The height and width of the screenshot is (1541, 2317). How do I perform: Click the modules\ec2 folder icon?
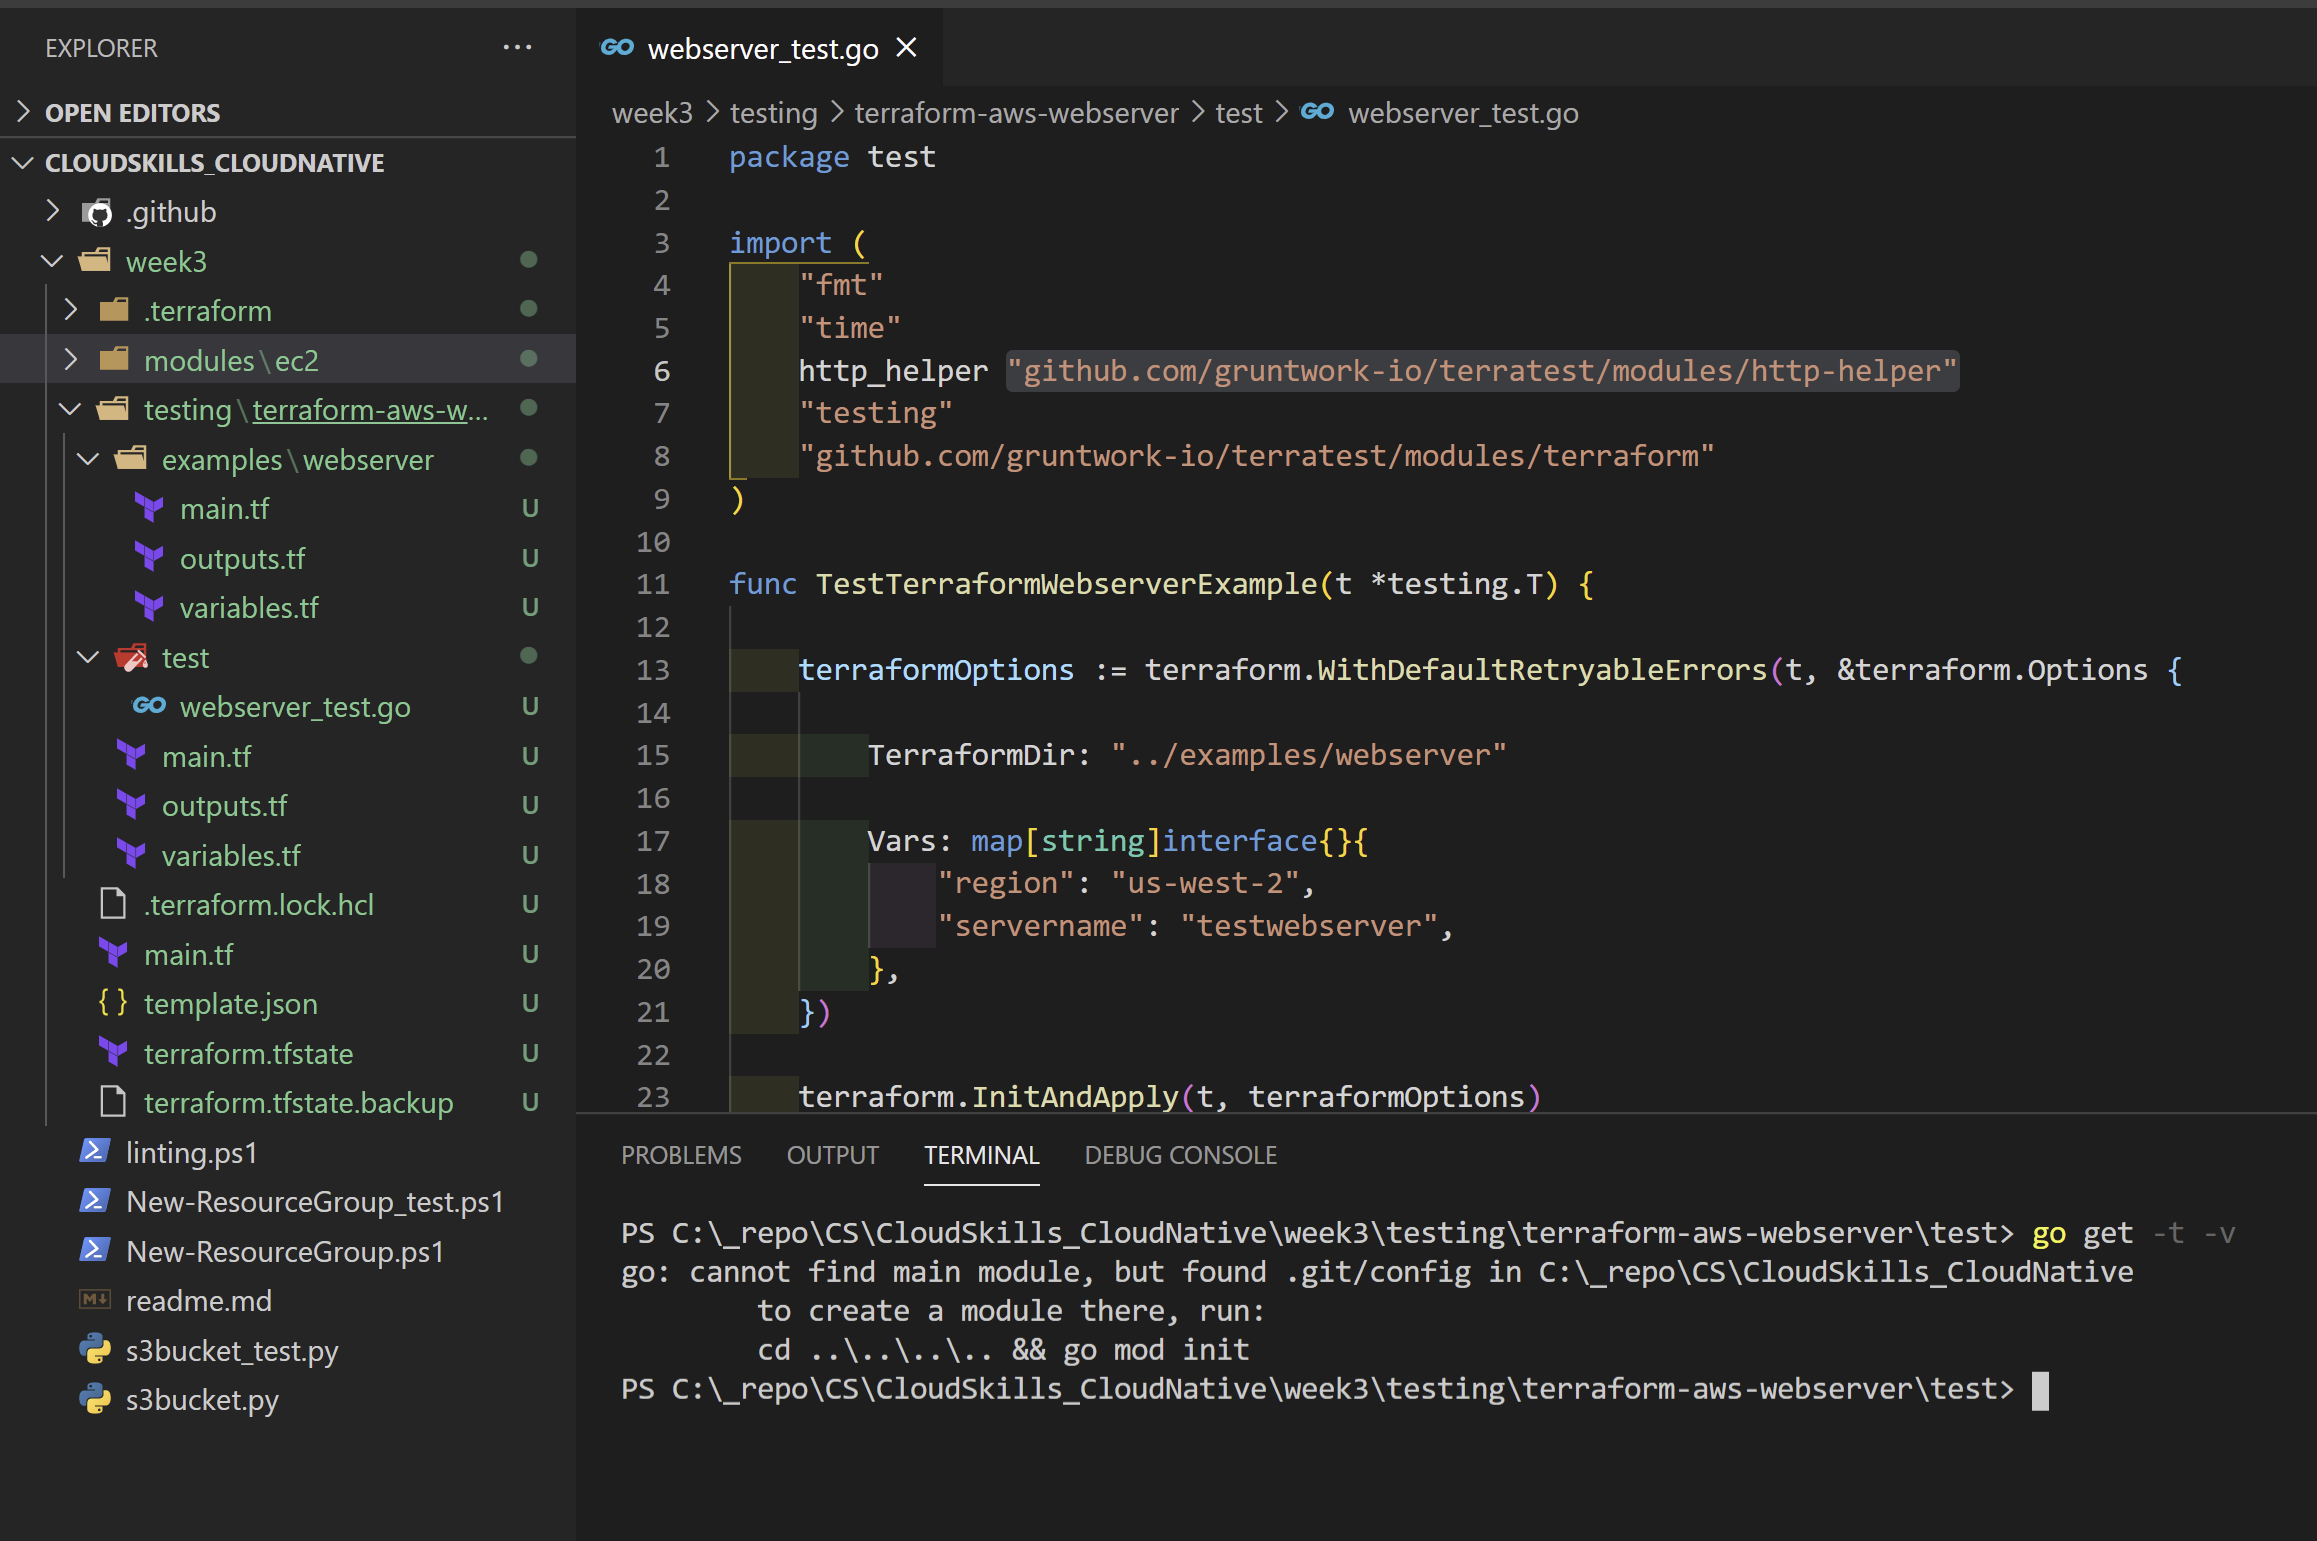point(114,360)
